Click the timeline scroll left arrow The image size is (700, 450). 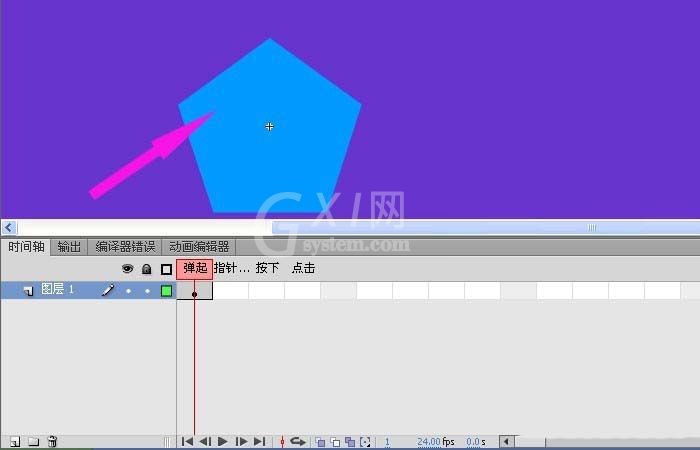click(x=506, y=442)
